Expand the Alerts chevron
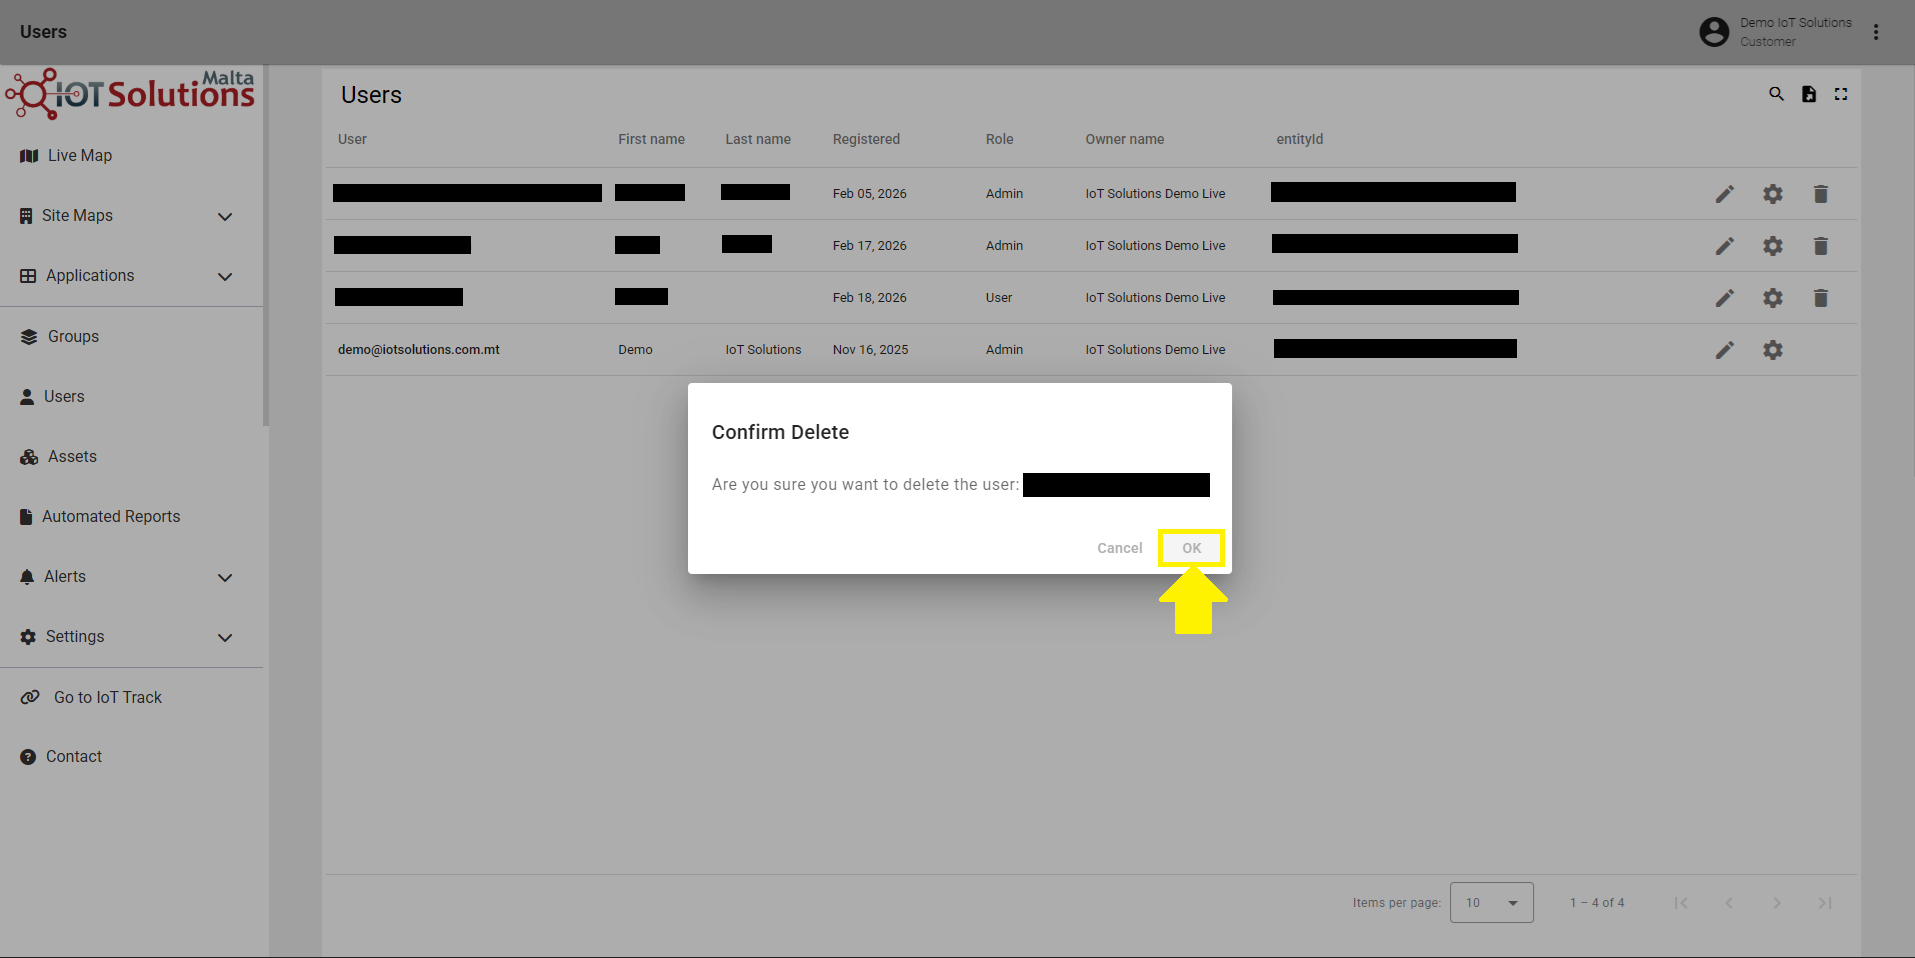The image size is (1915, 958). click(225, 578)
